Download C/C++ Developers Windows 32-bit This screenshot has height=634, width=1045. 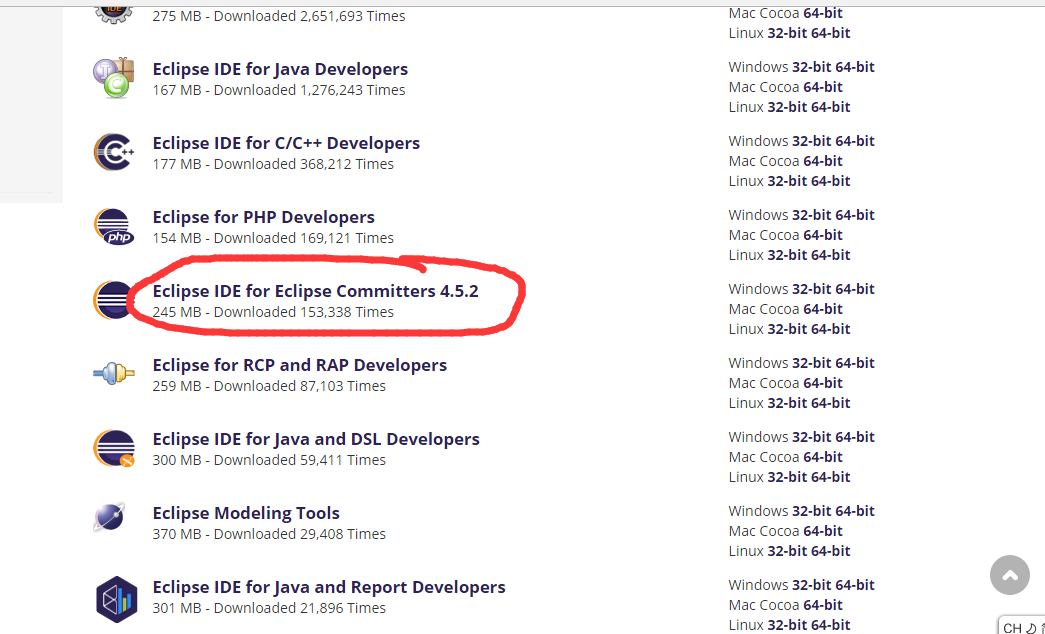tap(811, 141)
